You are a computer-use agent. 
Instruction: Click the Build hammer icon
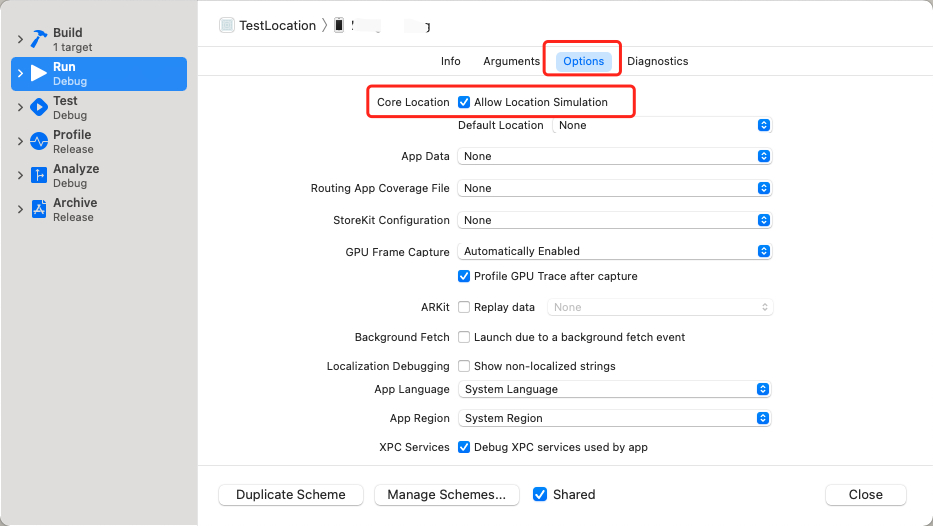39,39
